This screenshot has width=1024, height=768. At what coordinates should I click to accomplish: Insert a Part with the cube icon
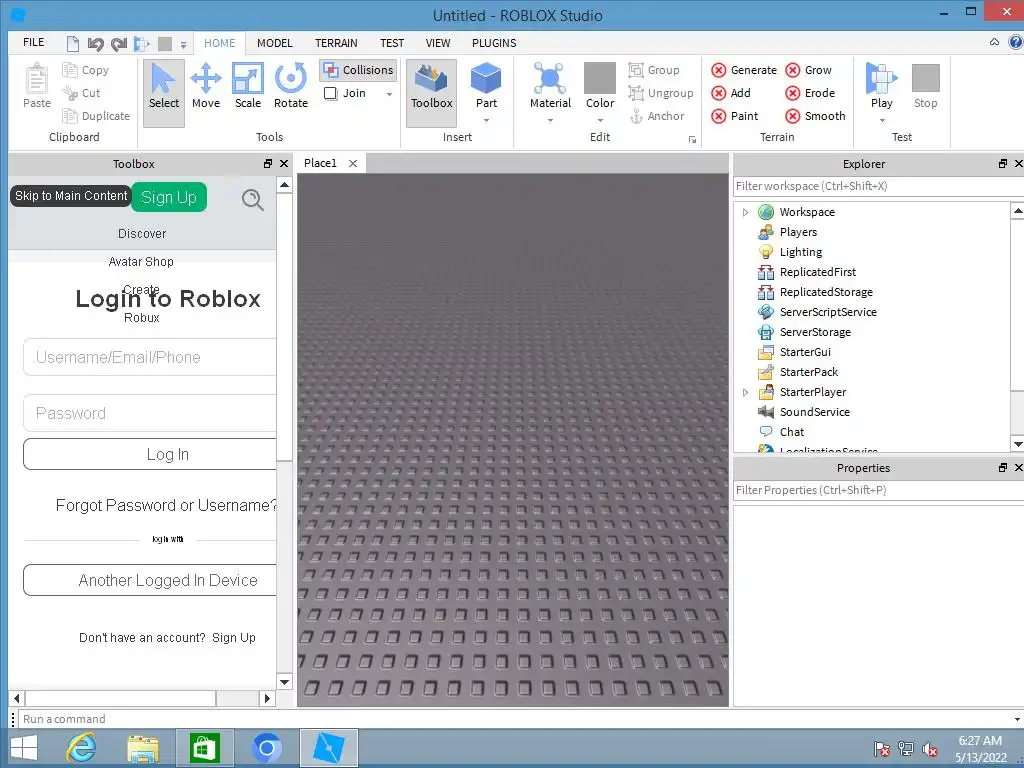(x=486, y=78)
